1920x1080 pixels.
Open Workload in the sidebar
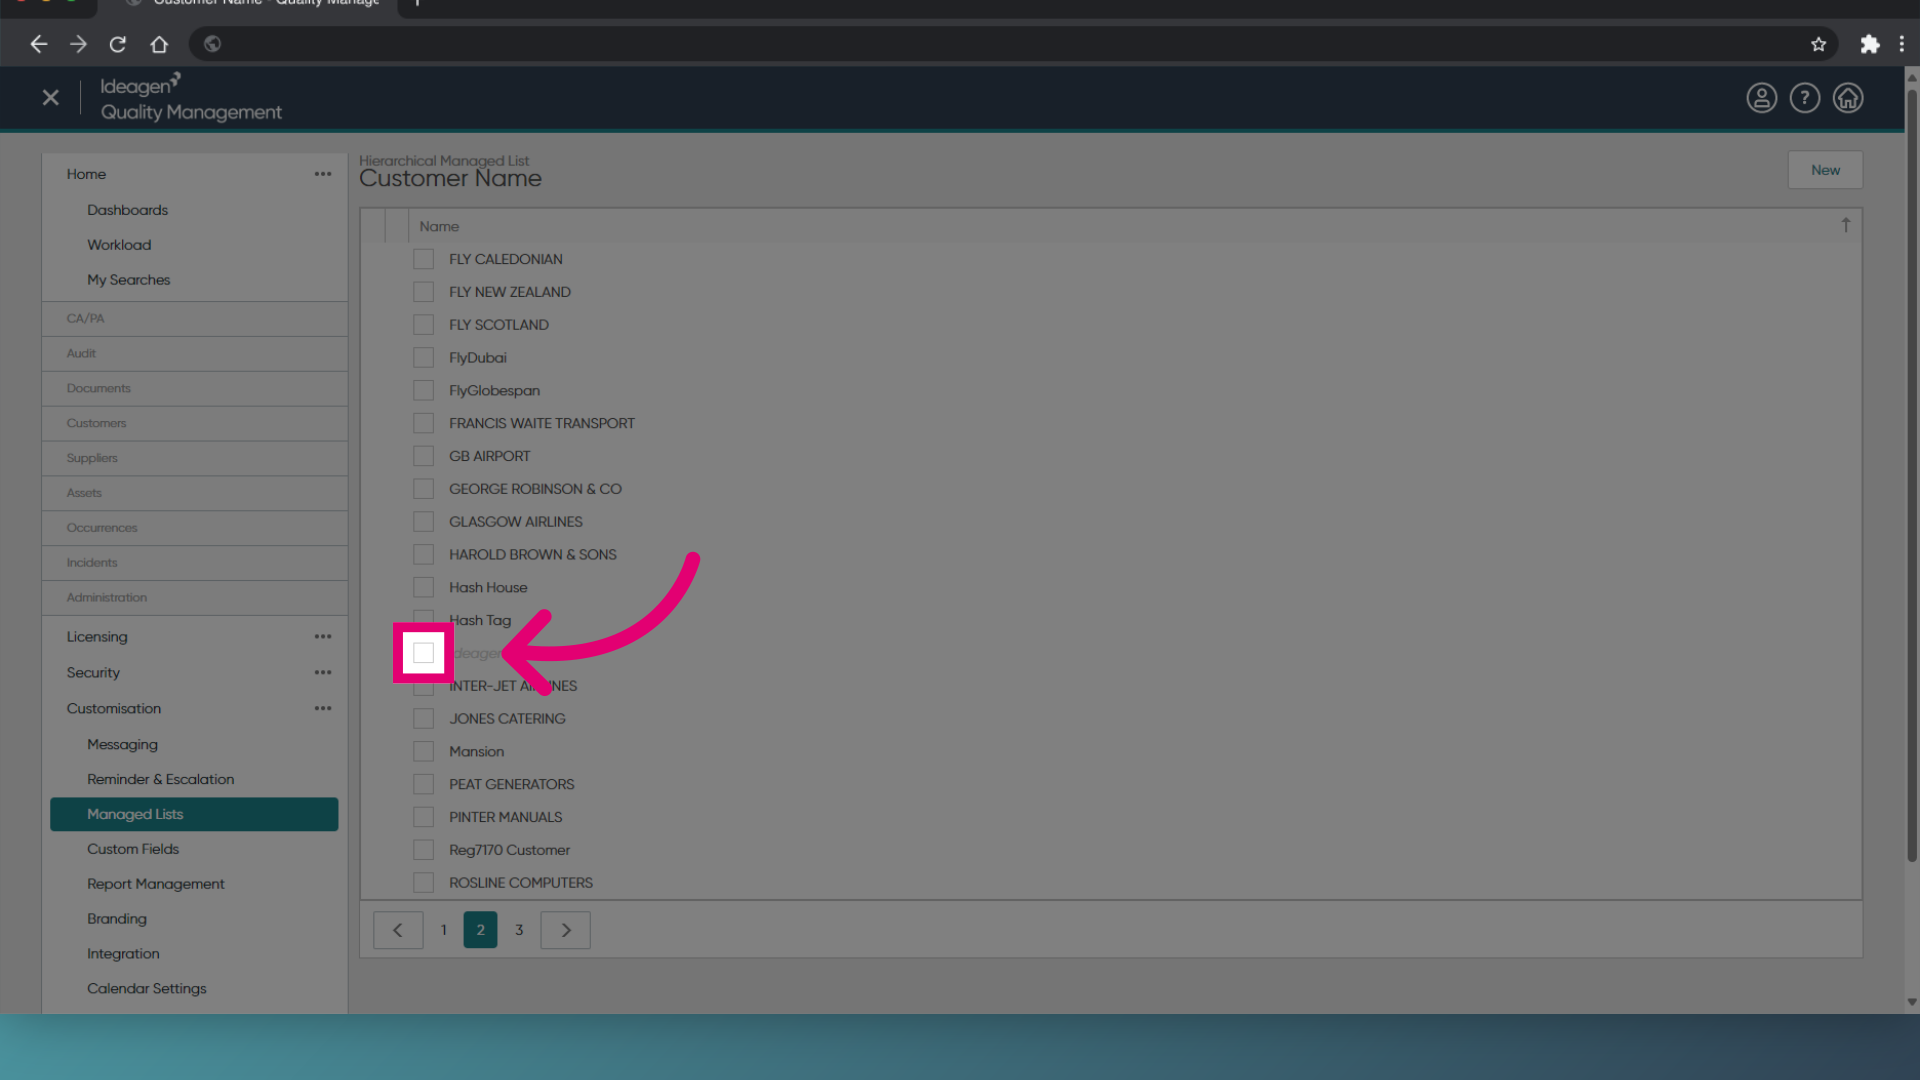119,245
